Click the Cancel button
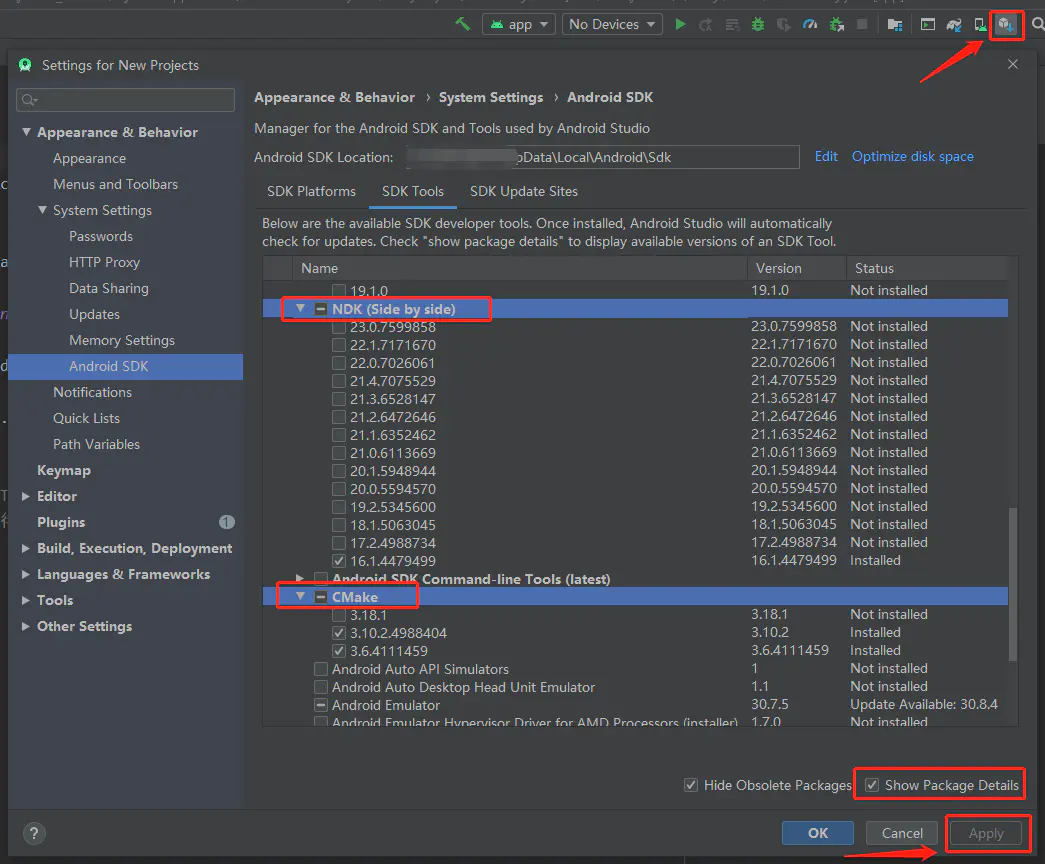The height and width of the screenshot is (864, 1045). point(902,833)
